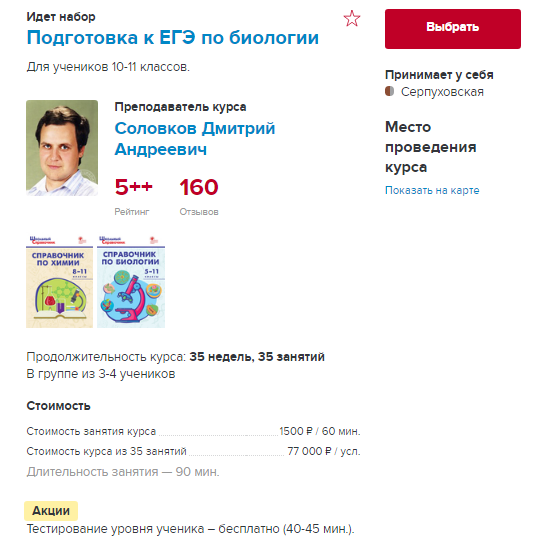Open Справочник по химии book cover
This screenshot has width=545, height=548.
point(59,281)
